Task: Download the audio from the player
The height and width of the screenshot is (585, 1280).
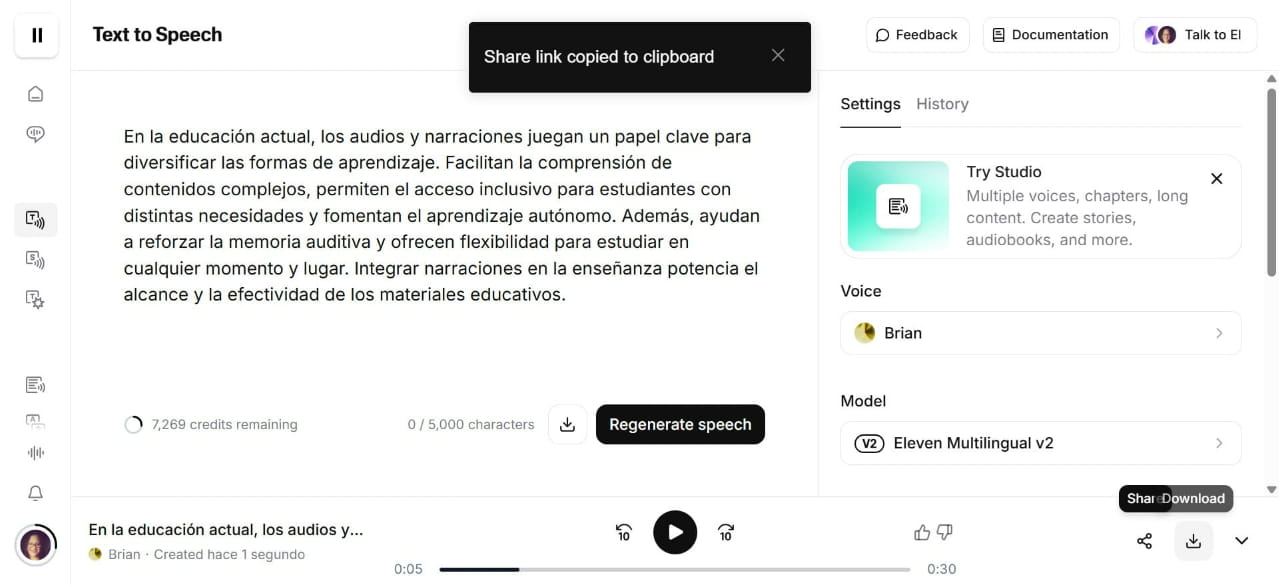Action: [1193, 540]
